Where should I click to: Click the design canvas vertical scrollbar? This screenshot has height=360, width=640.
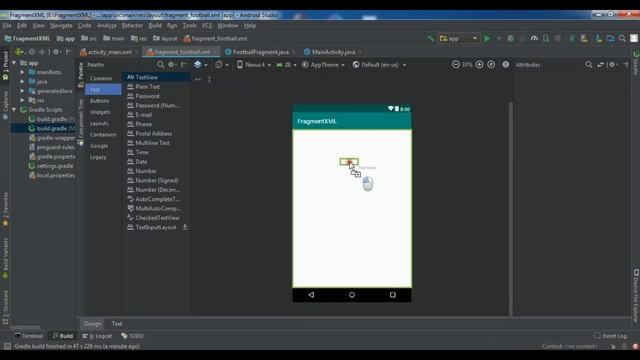(x=511, y=208)
